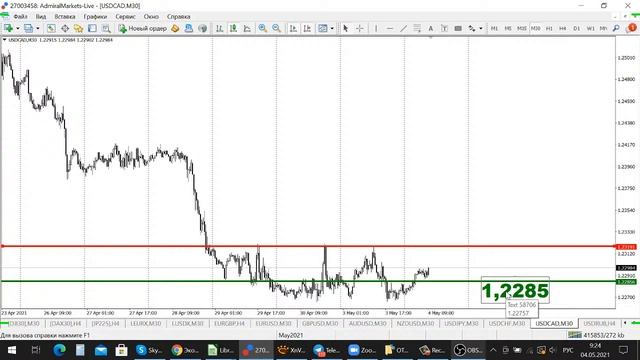Open OBS from the taskbar
The height and width of the screenshot is (360, 640).
point(468,350)
